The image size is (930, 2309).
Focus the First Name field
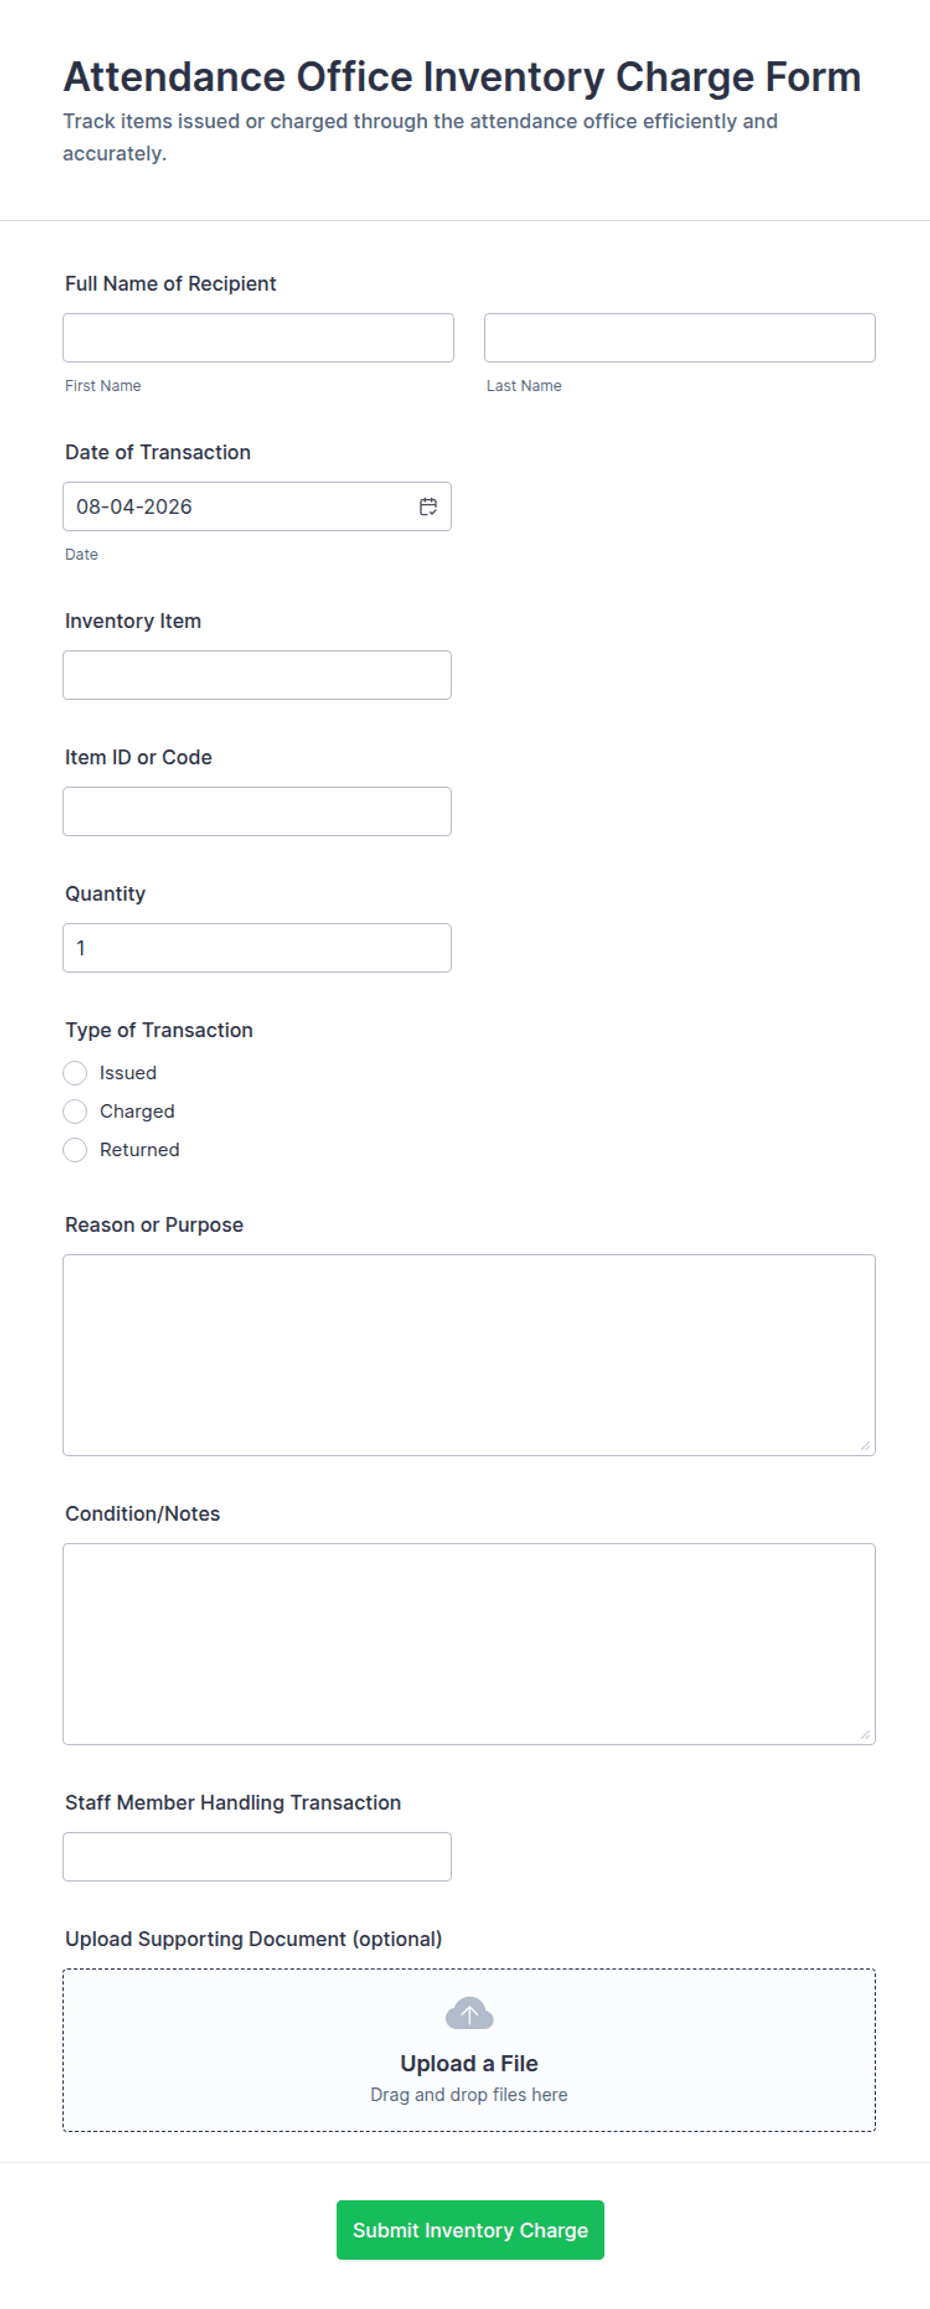(258, 338)
